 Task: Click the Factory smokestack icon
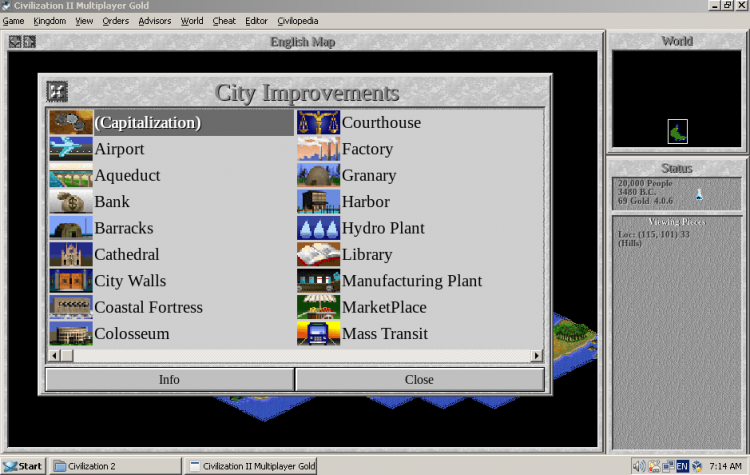pyautogui.click(x=318, y=149)
